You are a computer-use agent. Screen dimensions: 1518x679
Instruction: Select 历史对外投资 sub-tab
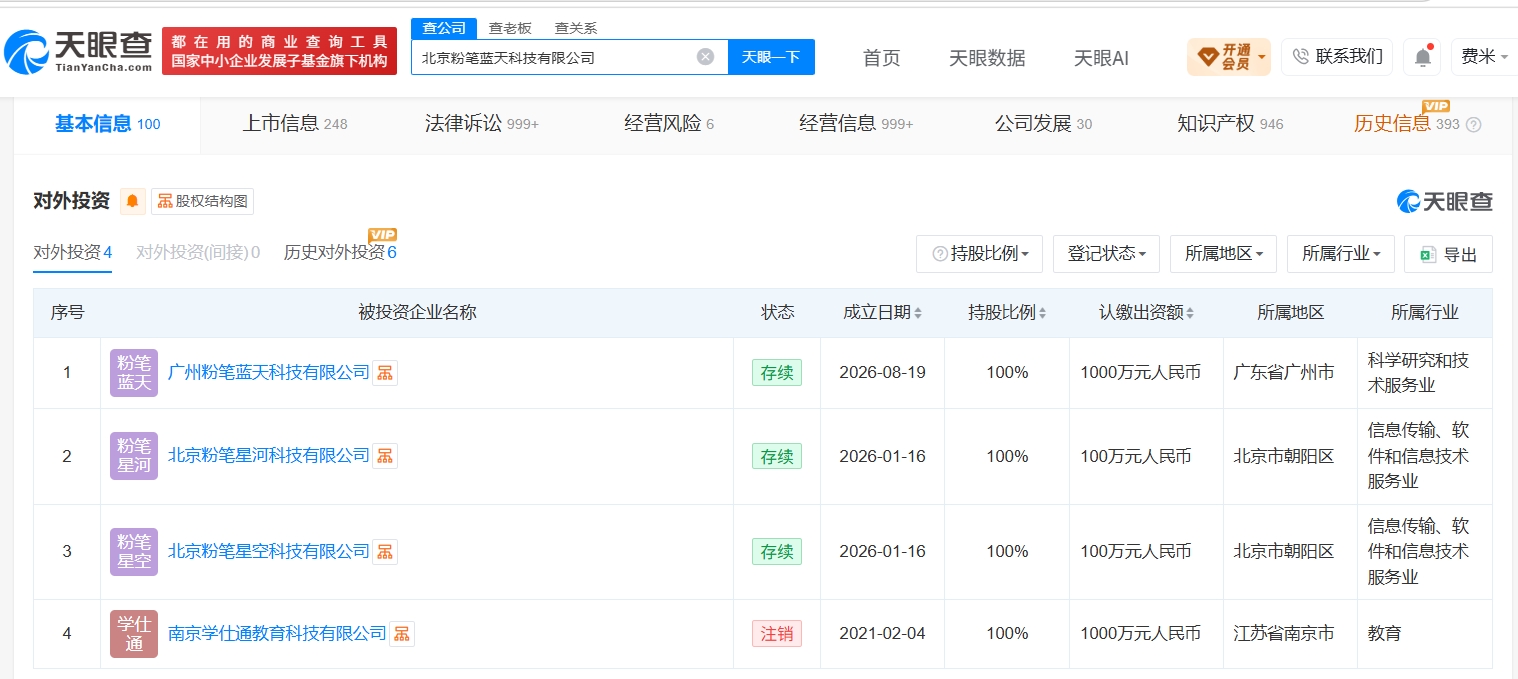(340, 252)
